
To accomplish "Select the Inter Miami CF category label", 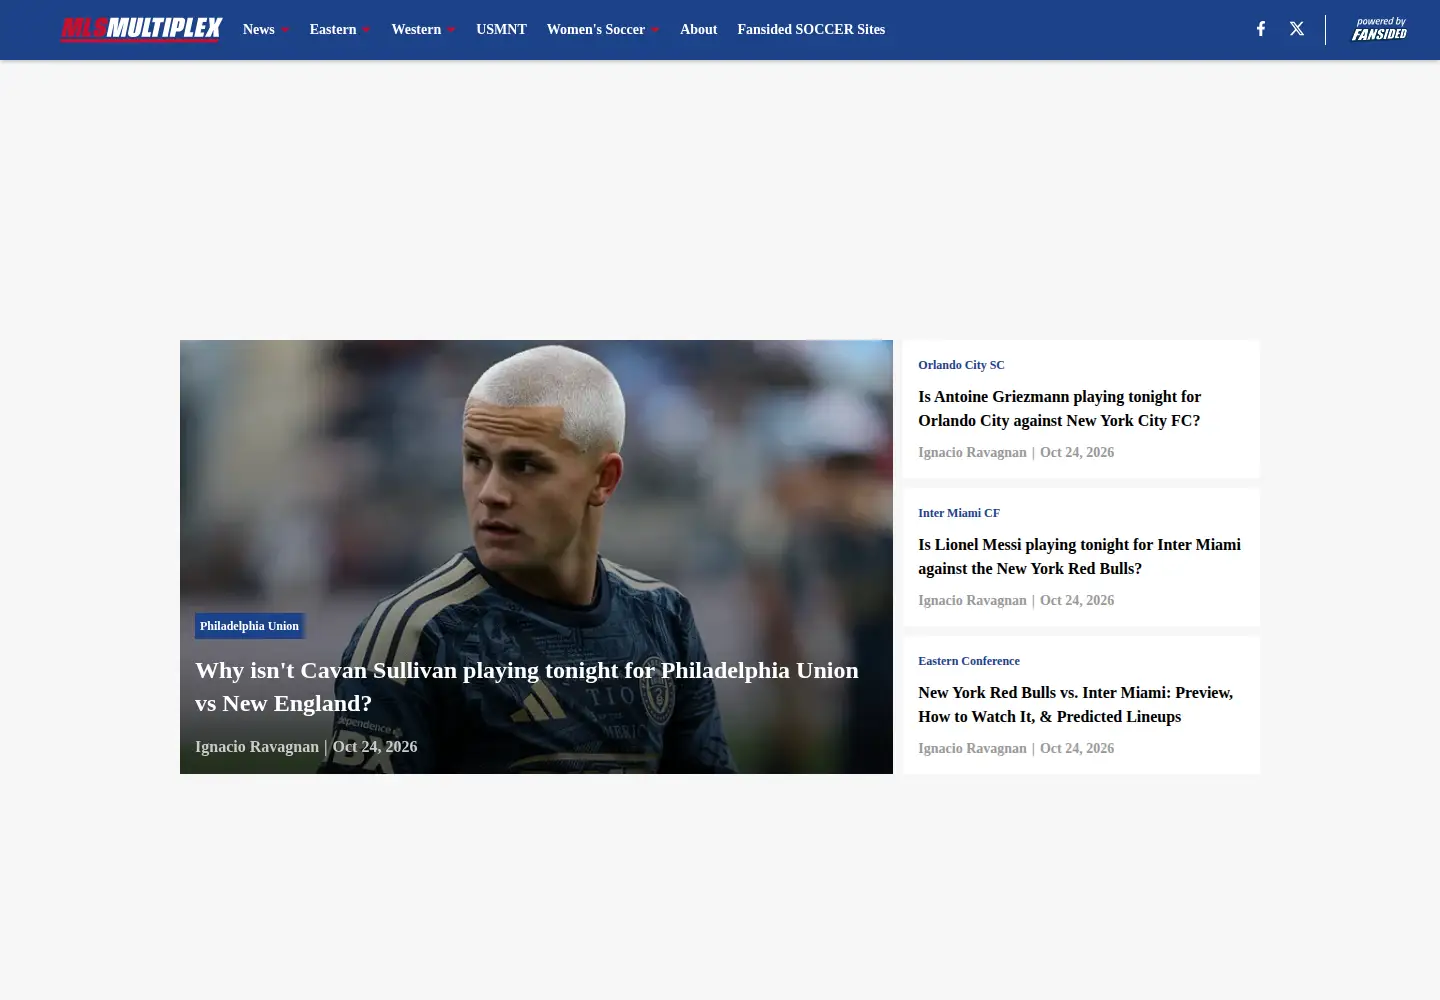I will (959, 513).
